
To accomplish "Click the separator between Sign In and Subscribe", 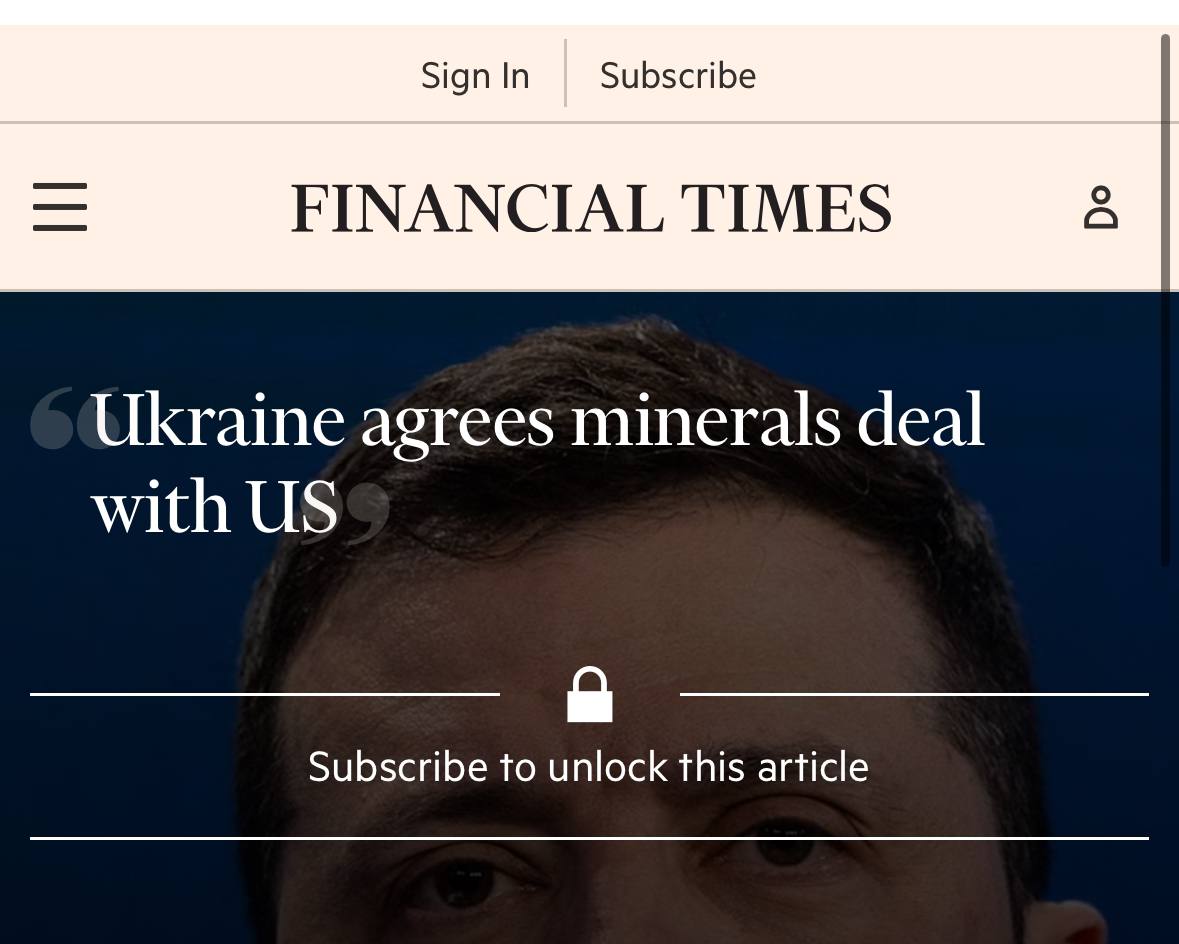I will (566, 73).
